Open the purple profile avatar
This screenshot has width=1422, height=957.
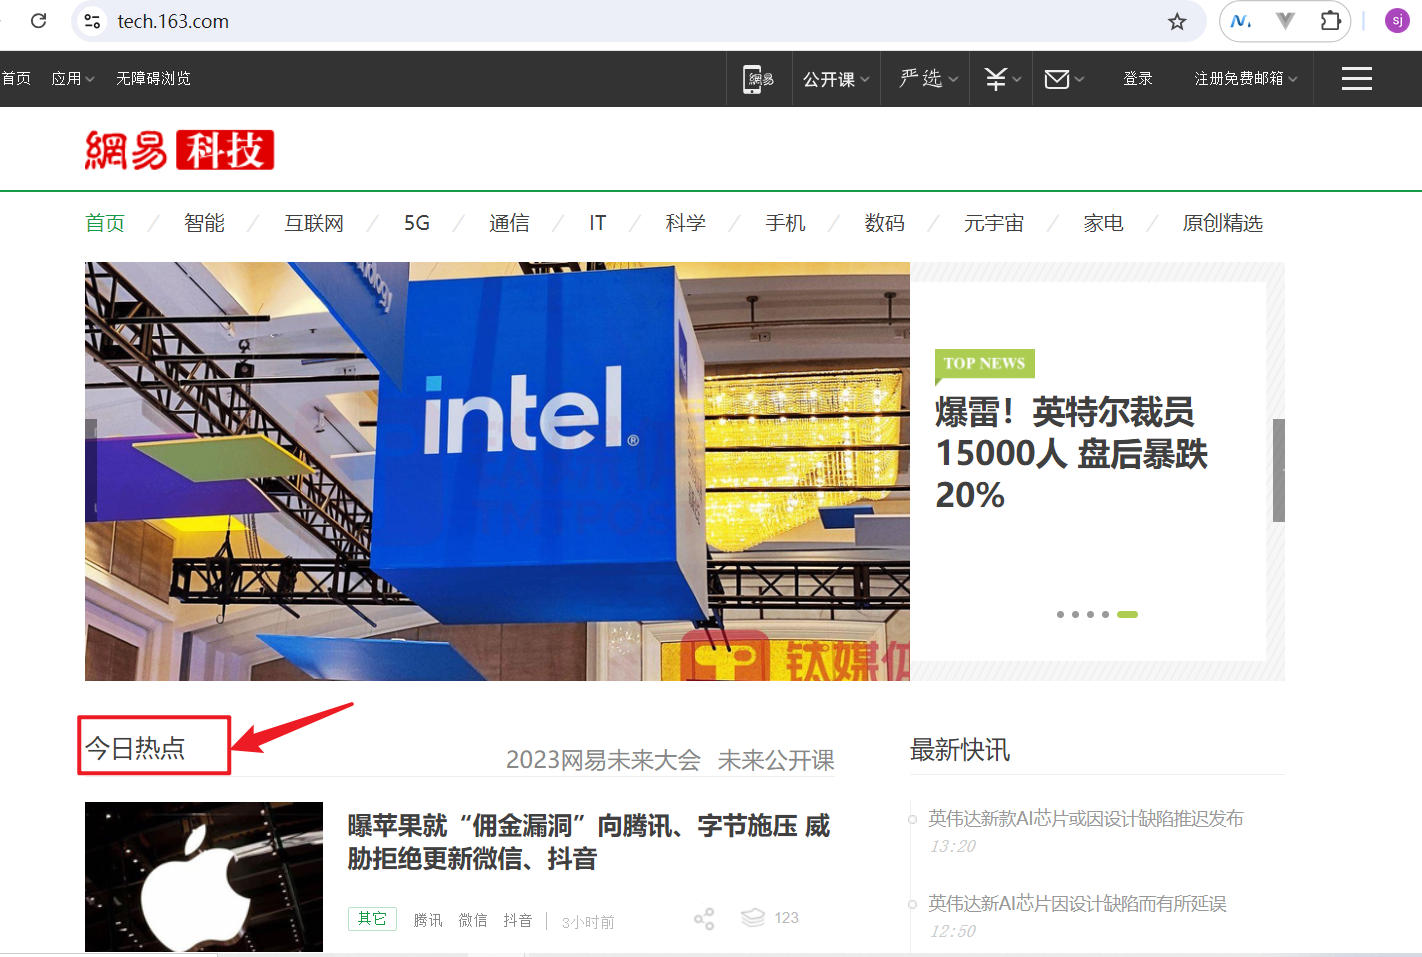[x=1397, y=21]
